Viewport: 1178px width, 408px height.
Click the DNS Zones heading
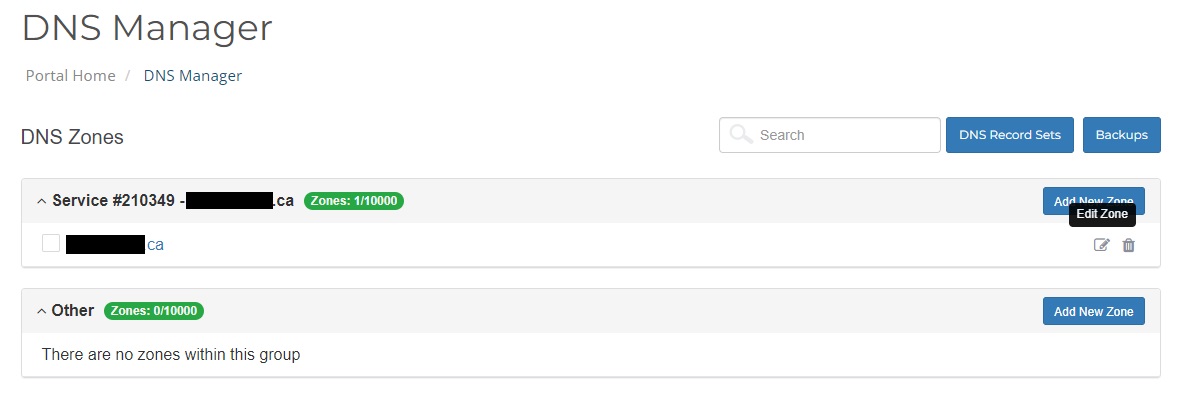click(x=72, y=137)
